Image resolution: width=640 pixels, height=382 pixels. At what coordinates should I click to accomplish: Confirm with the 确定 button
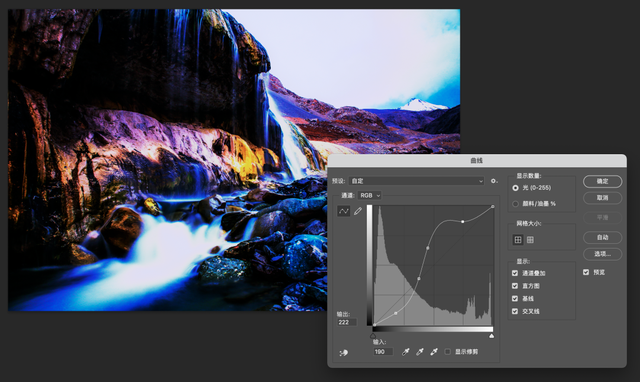point(602,181)
